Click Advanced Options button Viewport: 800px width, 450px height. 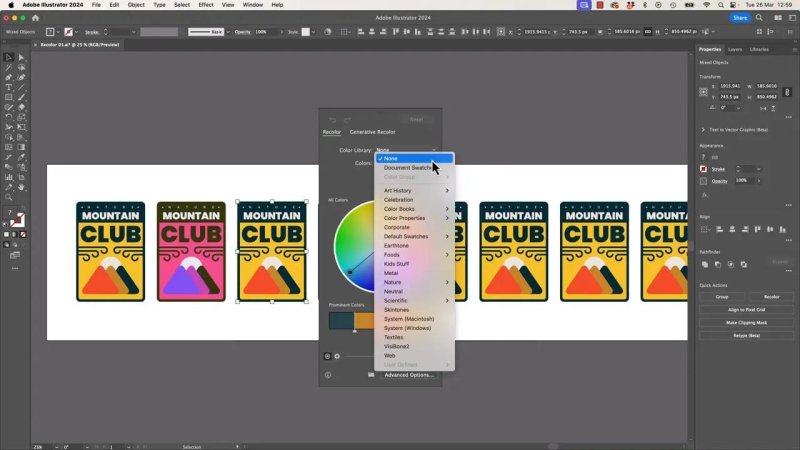(x=409, y=375)
